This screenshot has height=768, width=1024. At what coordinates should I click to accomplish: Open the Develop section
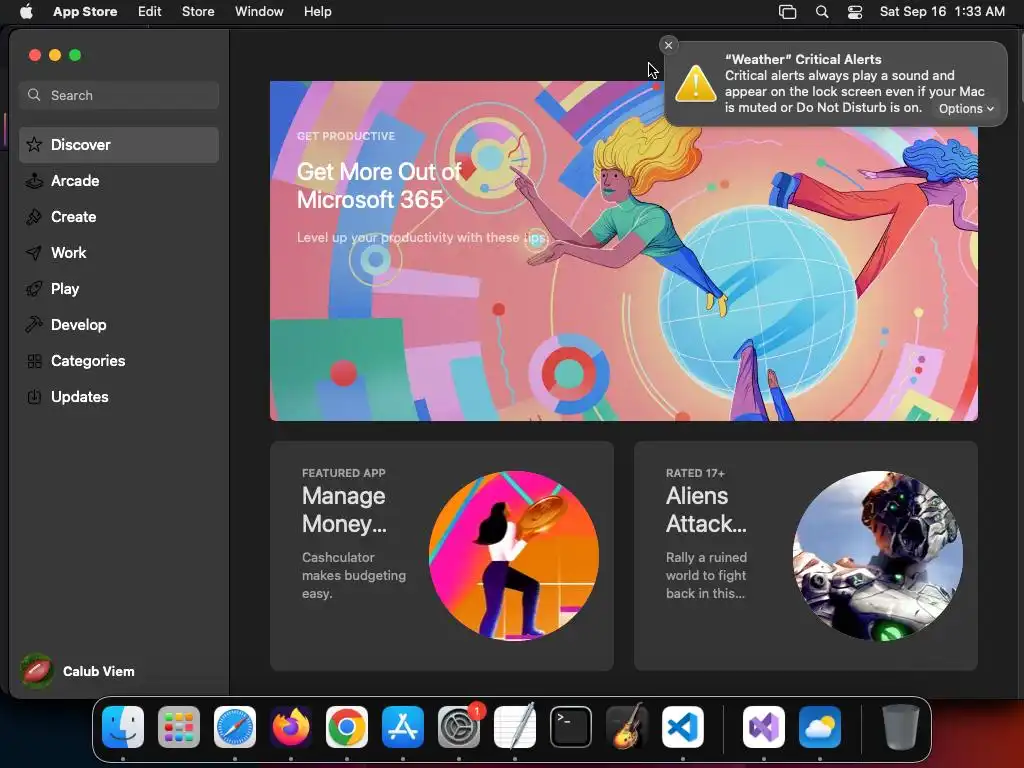tap(119, 325)
